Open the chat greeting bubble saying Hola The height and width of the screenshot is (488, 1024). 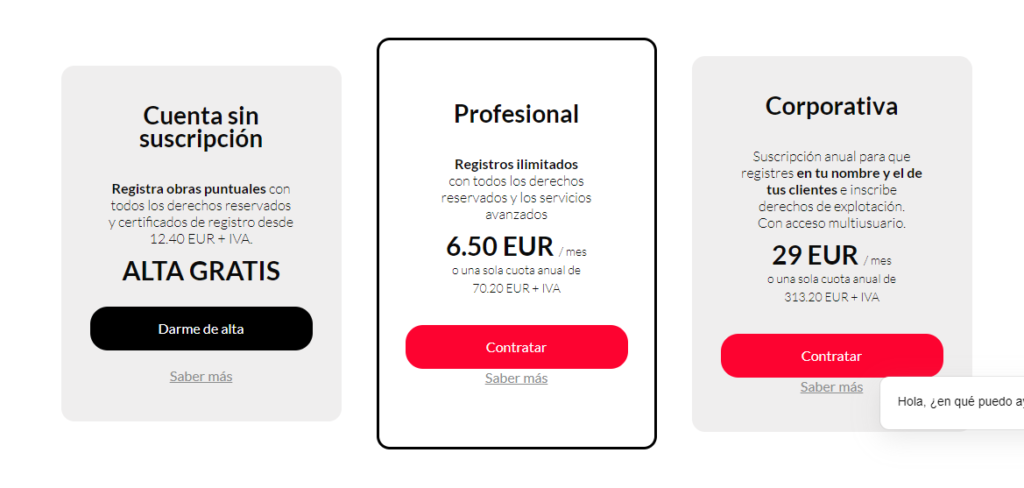[x=952, y=402]
